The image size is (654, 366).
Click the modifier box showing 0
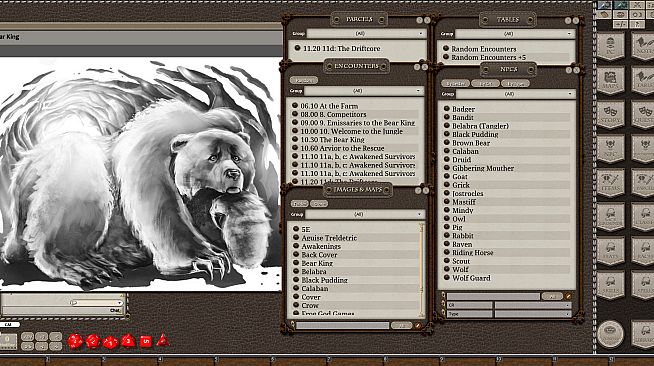pyautogui.click(x=8, y=341)
